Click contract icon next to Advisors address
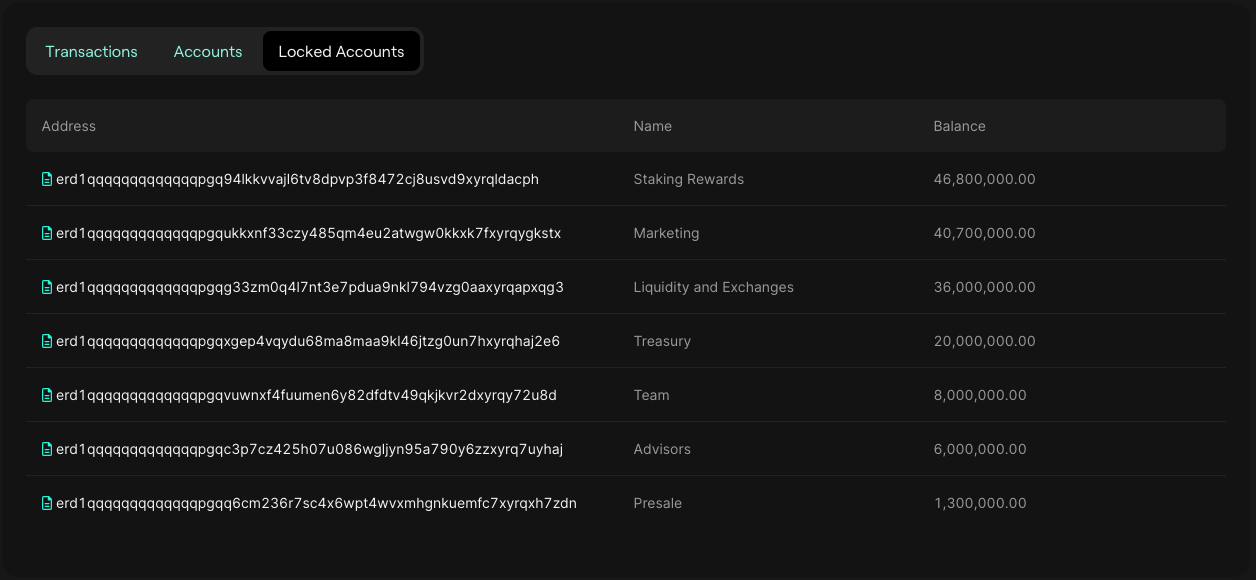1256x580 pixels. (47, 449)
